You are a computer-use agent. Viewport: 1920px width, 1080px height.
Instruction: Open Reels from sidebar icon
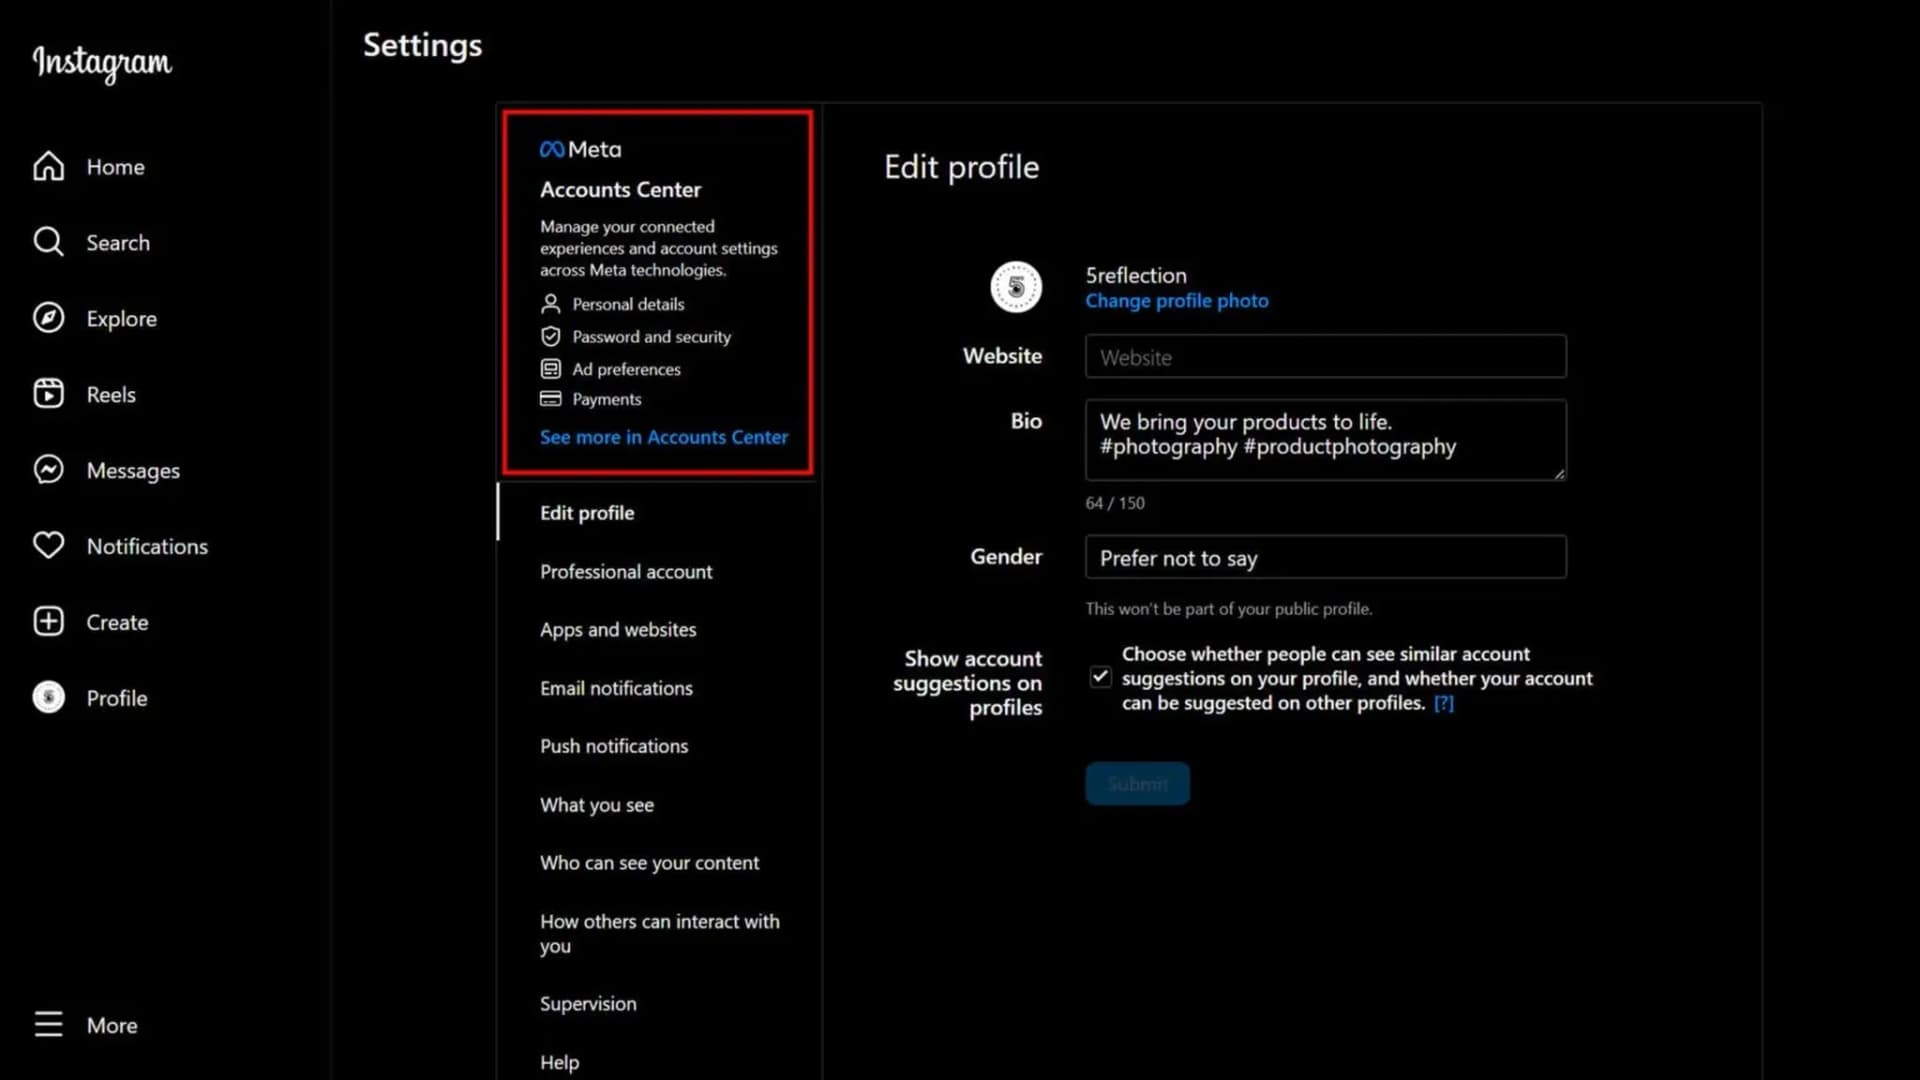(48, 394)
